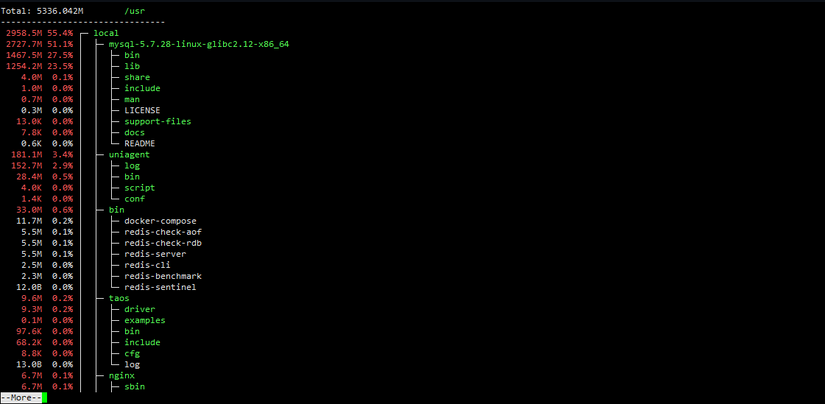
Task: Select the docker-compose file entry
Action: pyautogui.click(x=160, y=221)
